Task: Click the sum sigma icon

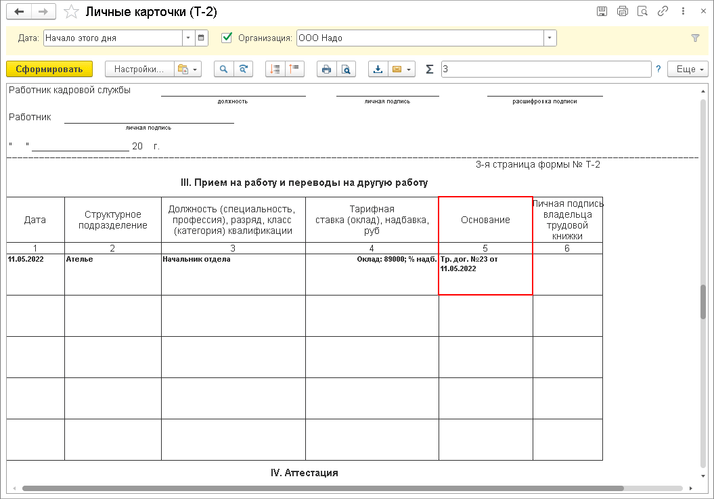Action: [430, 69]
